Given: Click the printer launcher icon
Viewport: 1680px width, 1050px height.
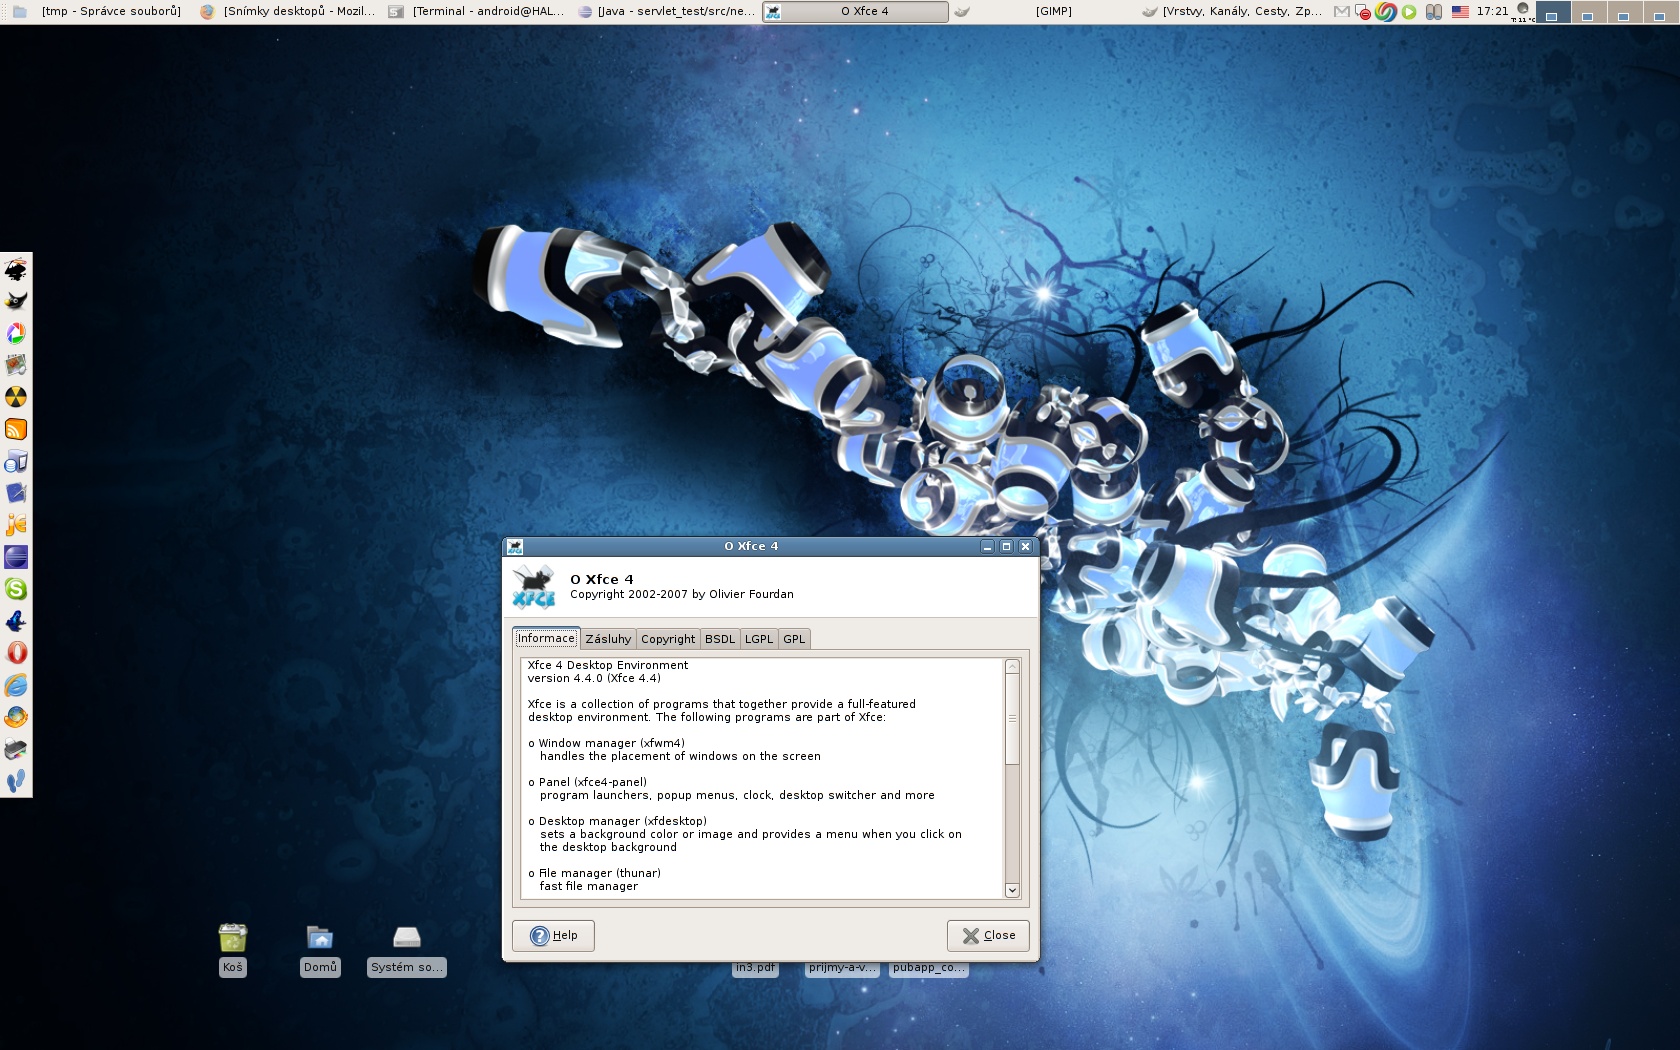Looking at the screenshot, I should (x=16, y=749).
